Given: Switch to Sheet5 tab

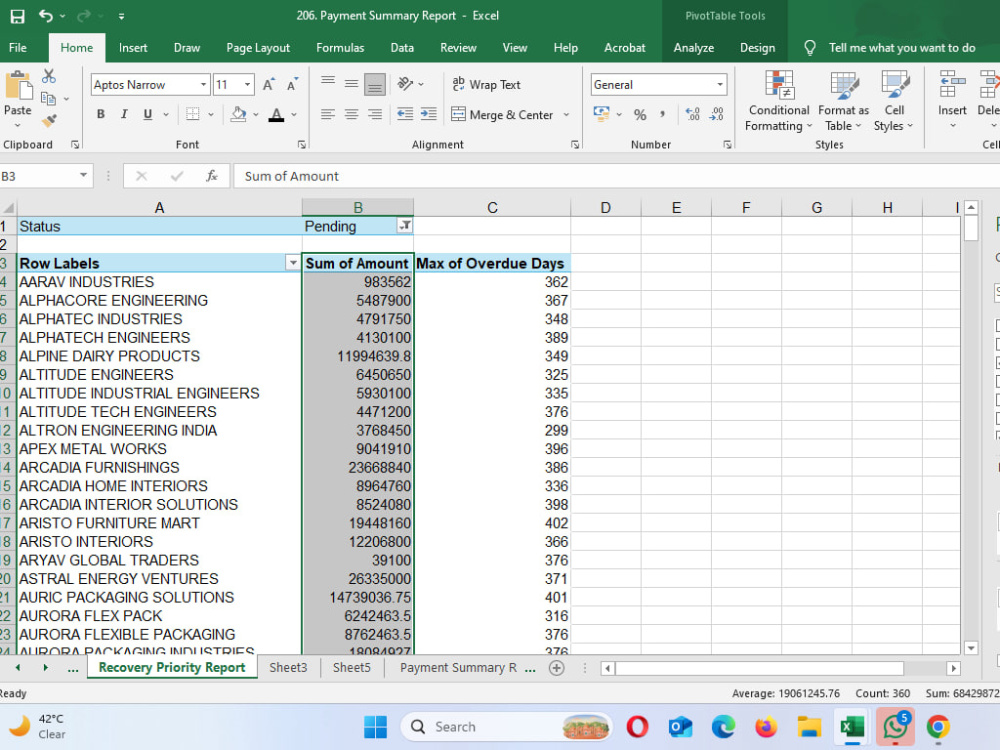Looking at the screenshot, I should click(x=351, y=668).
